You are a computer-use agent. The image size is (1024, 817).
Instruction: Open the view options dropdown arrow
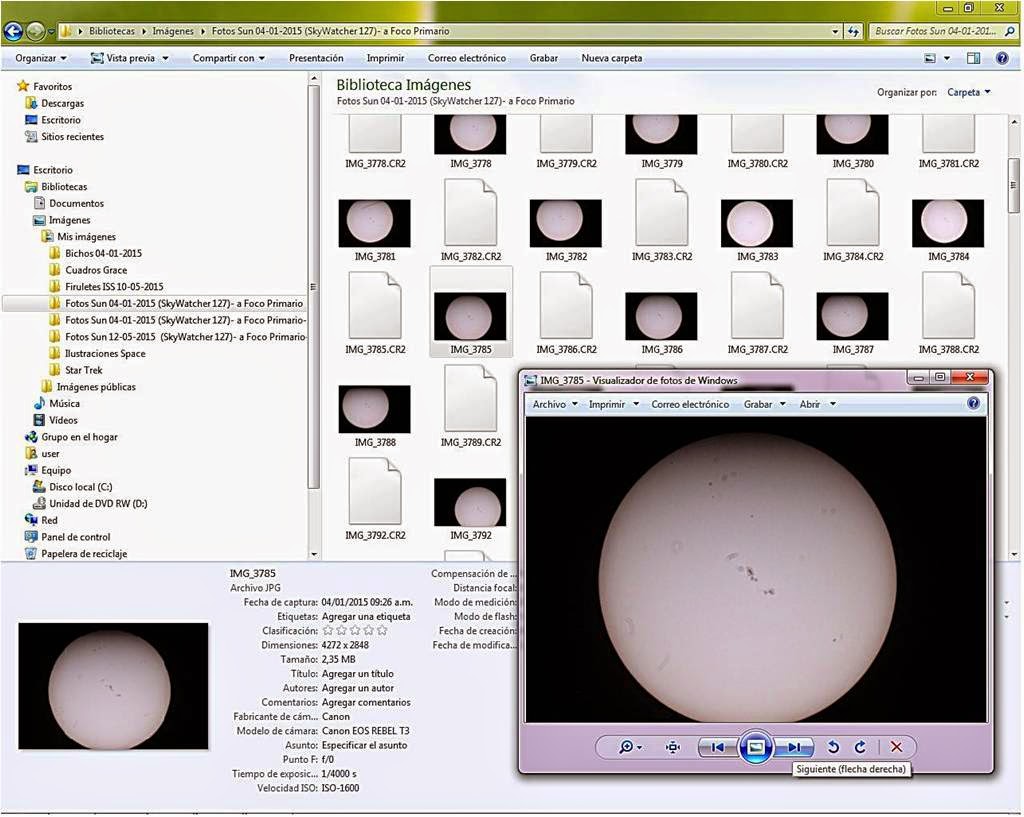[947, 58]
